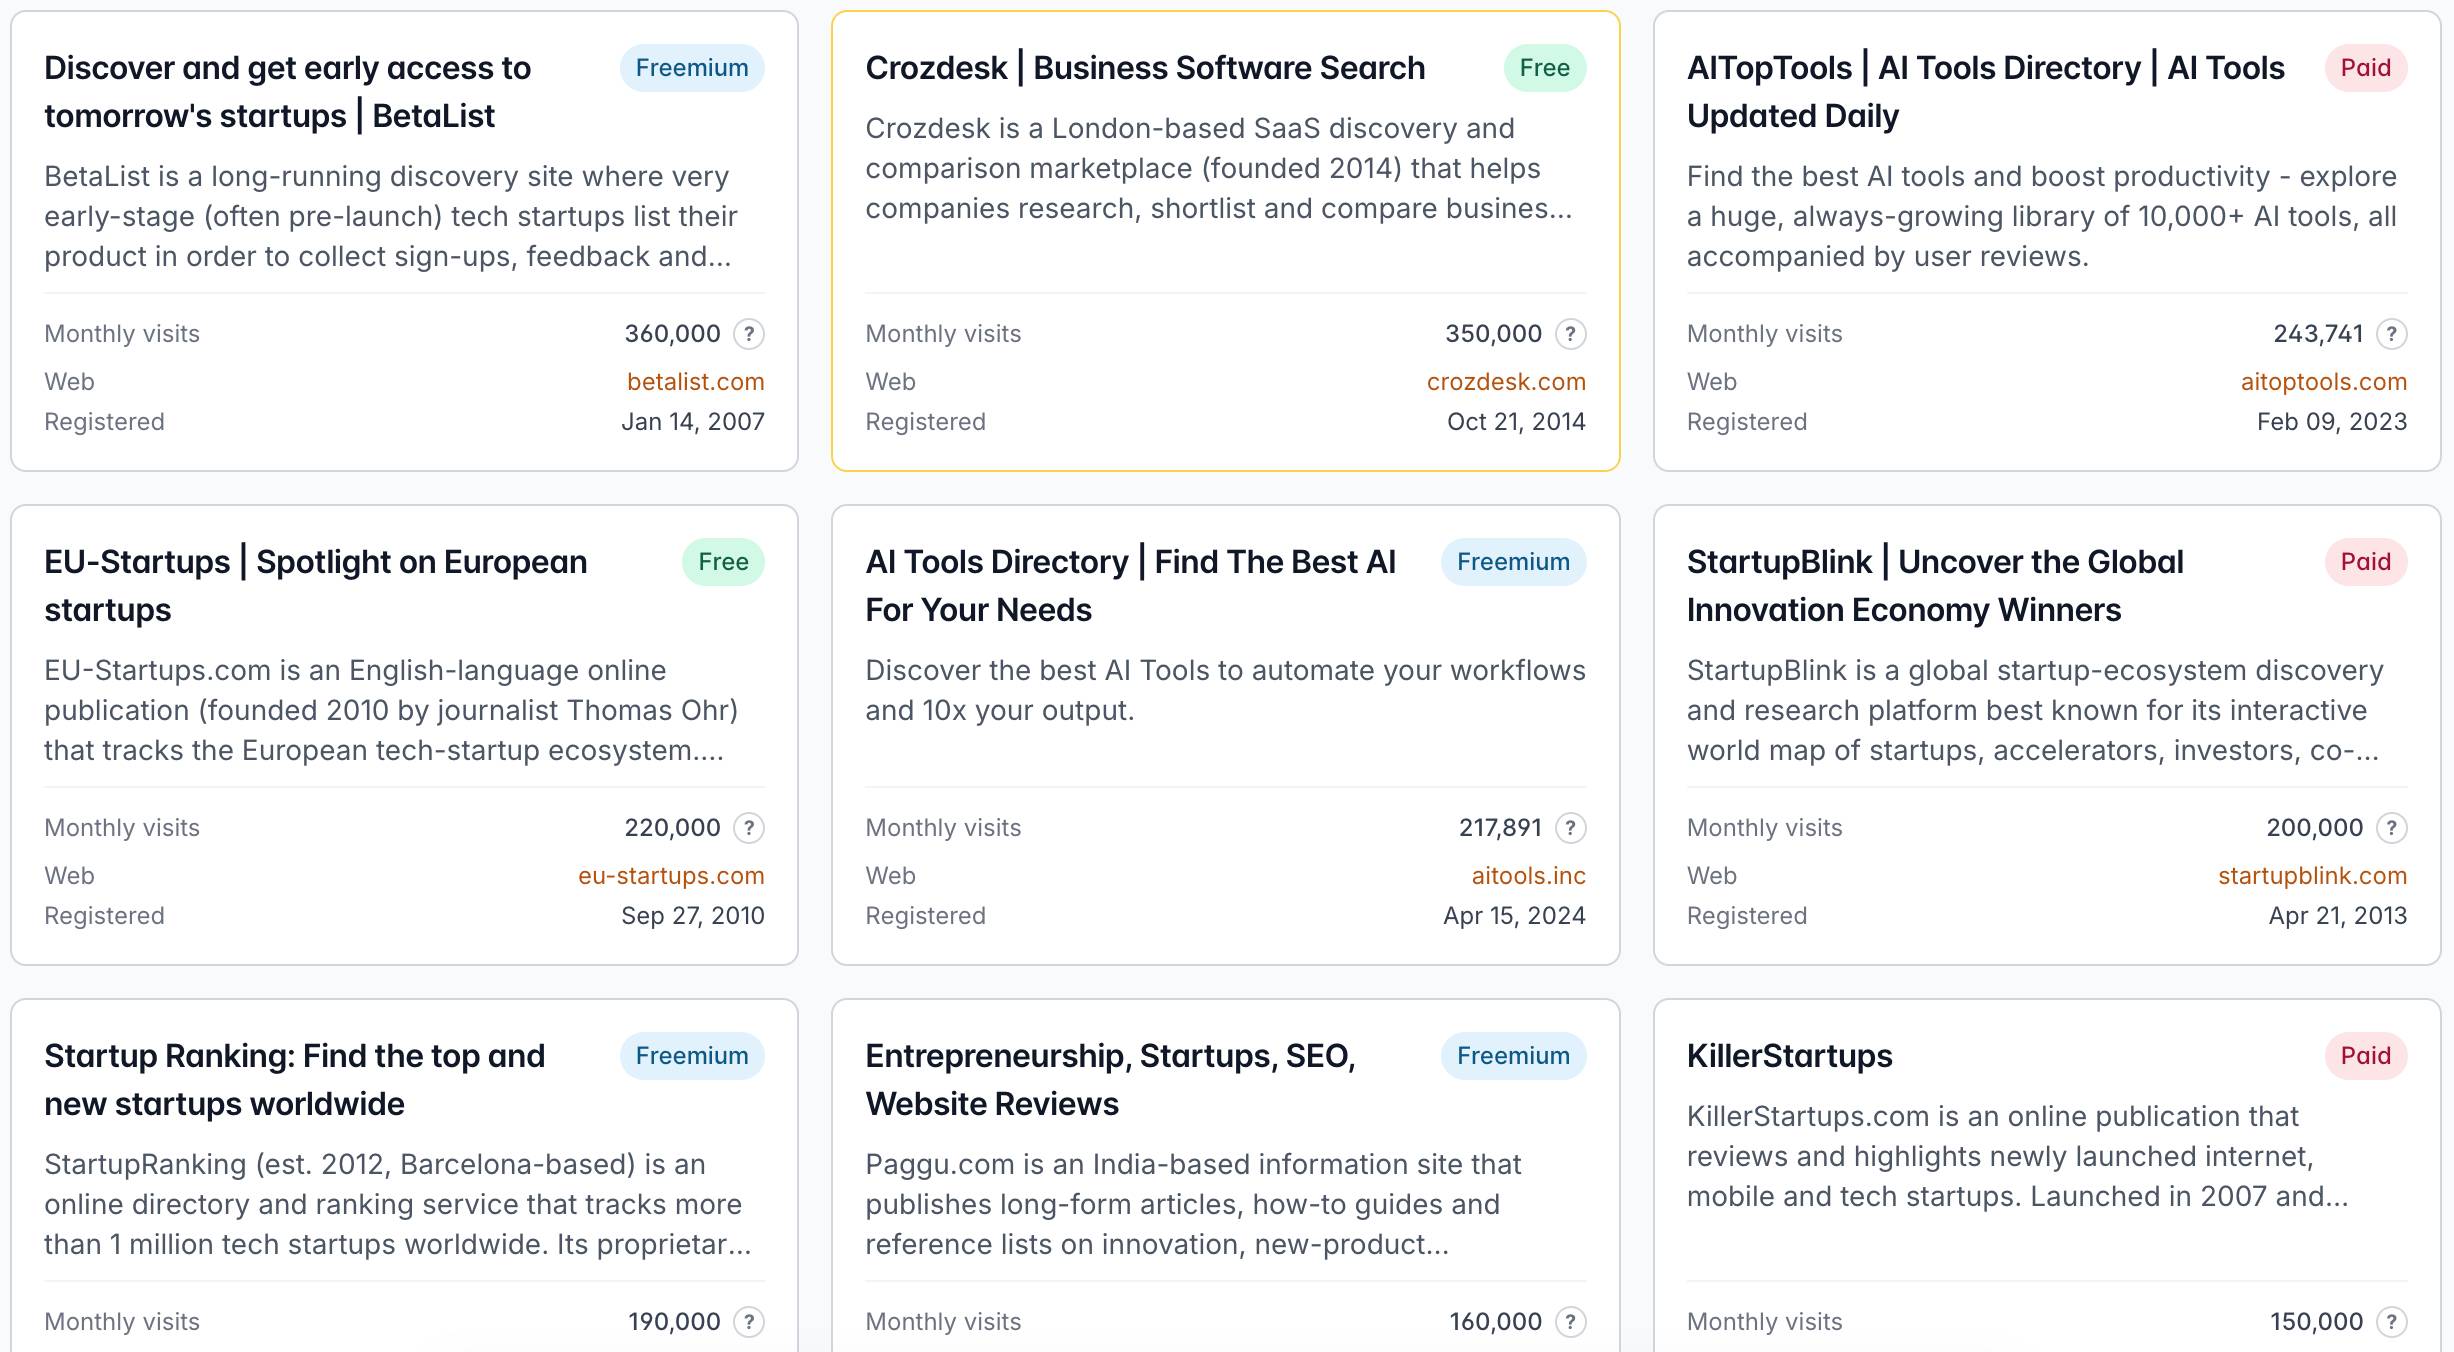Visit the aitoptools.com link
Image resolution: width=2454 pixels, height=1352 pixels.
[2323, 382]
